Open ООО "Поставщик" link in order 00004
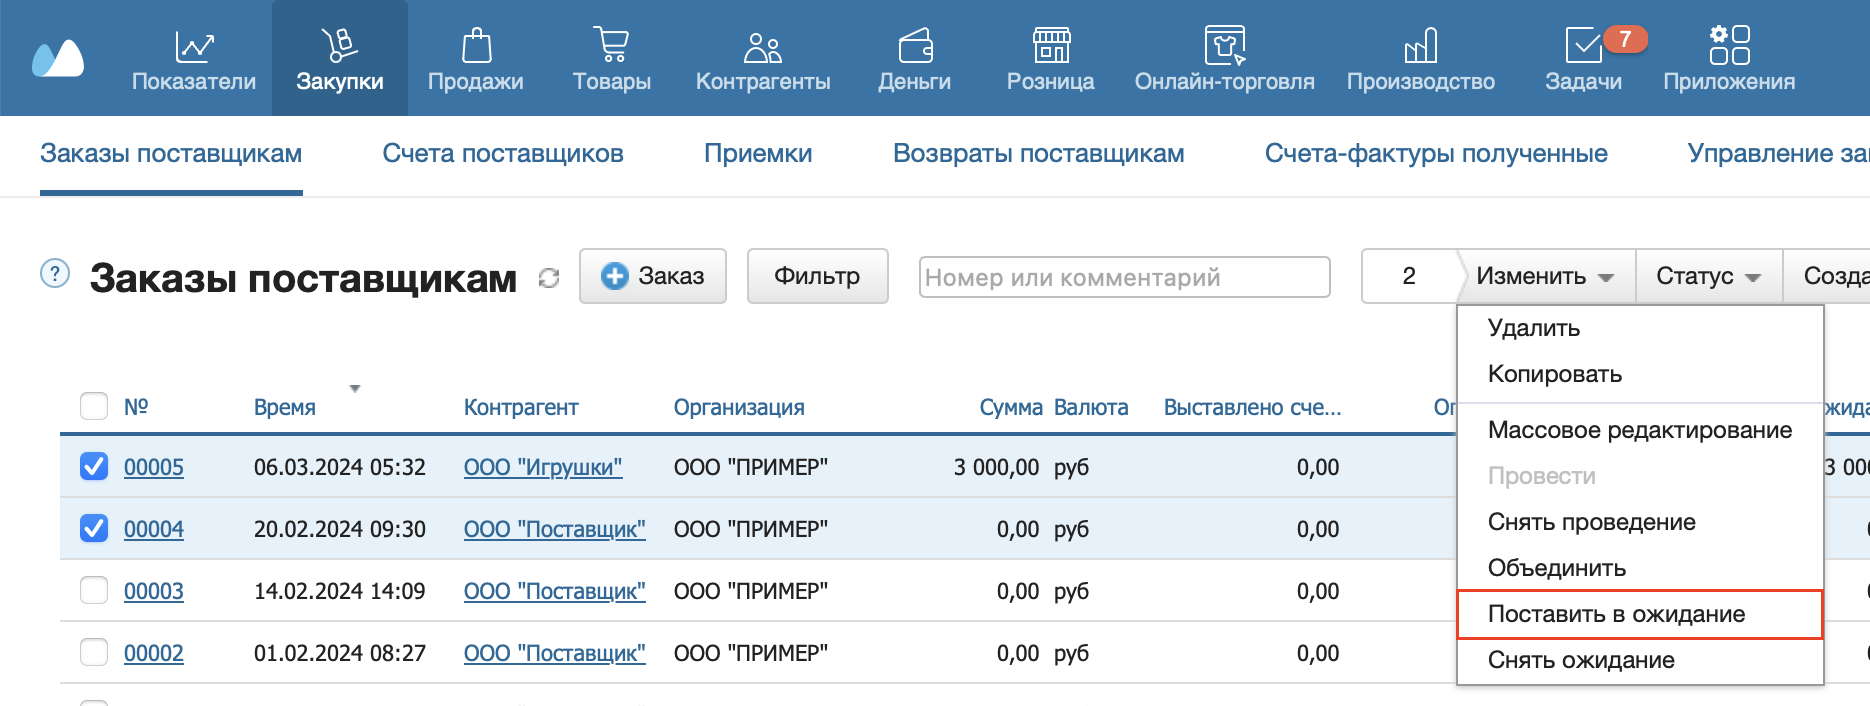The width and height of the screenshot is (1870, 706). click(x=555, y=529)
